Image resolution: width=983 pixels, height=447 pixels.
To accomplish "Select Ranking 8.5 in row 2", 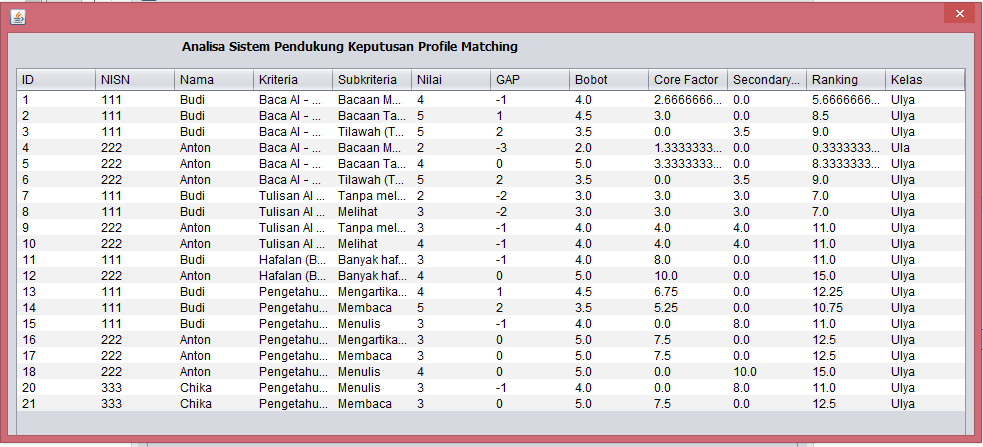I will pos(846,116).
